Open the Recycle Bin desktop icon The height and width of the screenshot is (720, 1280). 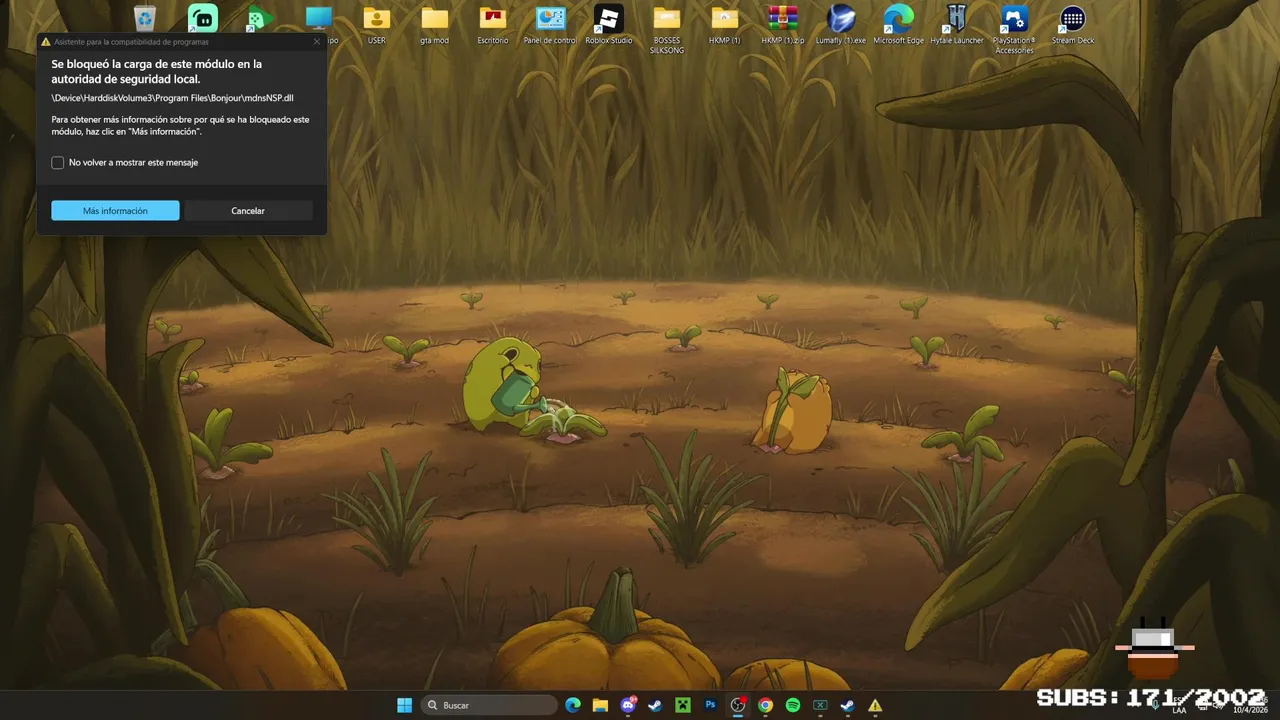point(145,19)
